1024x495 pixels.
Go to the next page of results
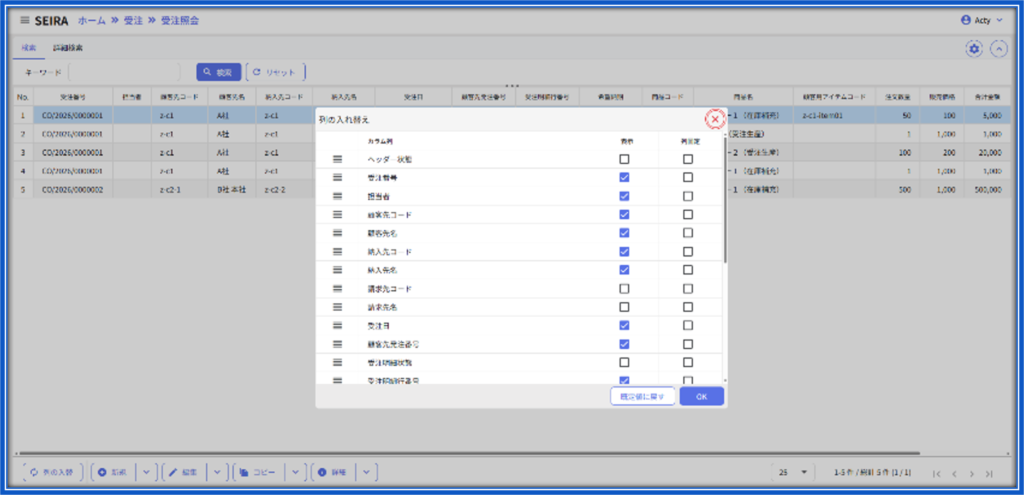click(972, 473)
